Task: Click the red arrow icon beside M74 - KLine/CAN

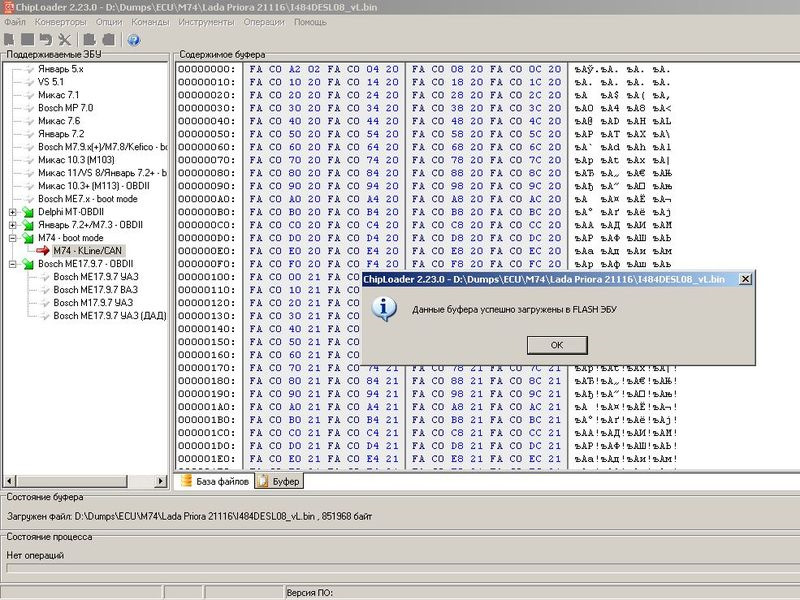Action: click(43, 251)
